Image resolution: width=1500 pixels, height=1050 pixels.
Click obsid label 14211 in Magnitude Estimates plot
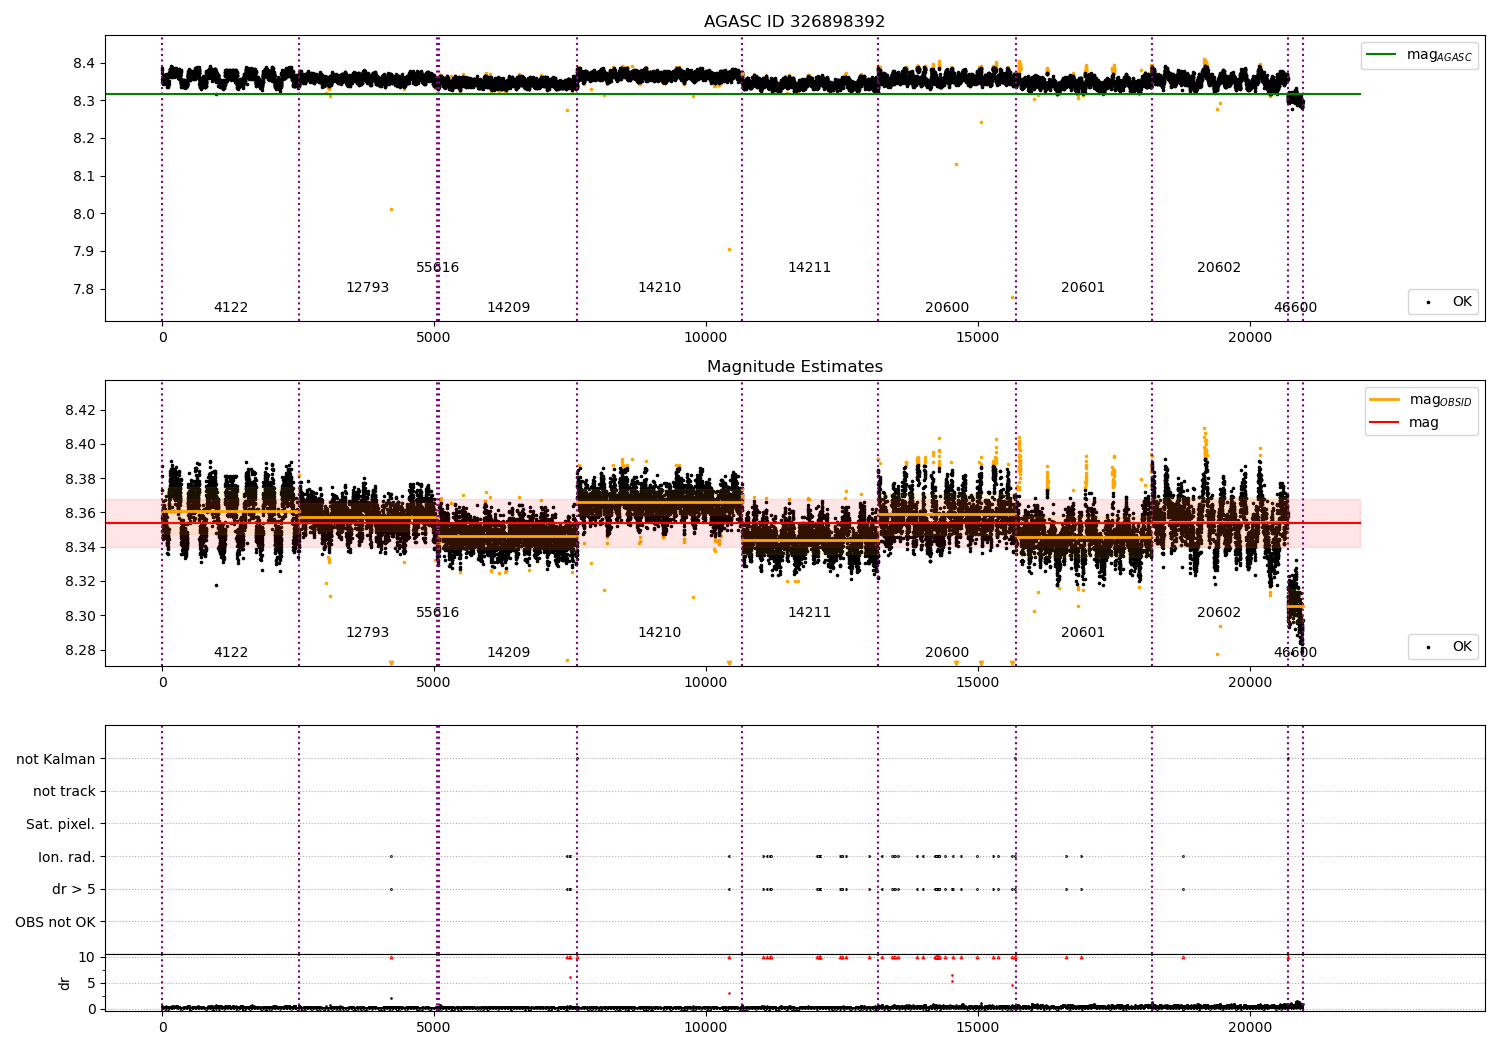click(x=809, y=612)
